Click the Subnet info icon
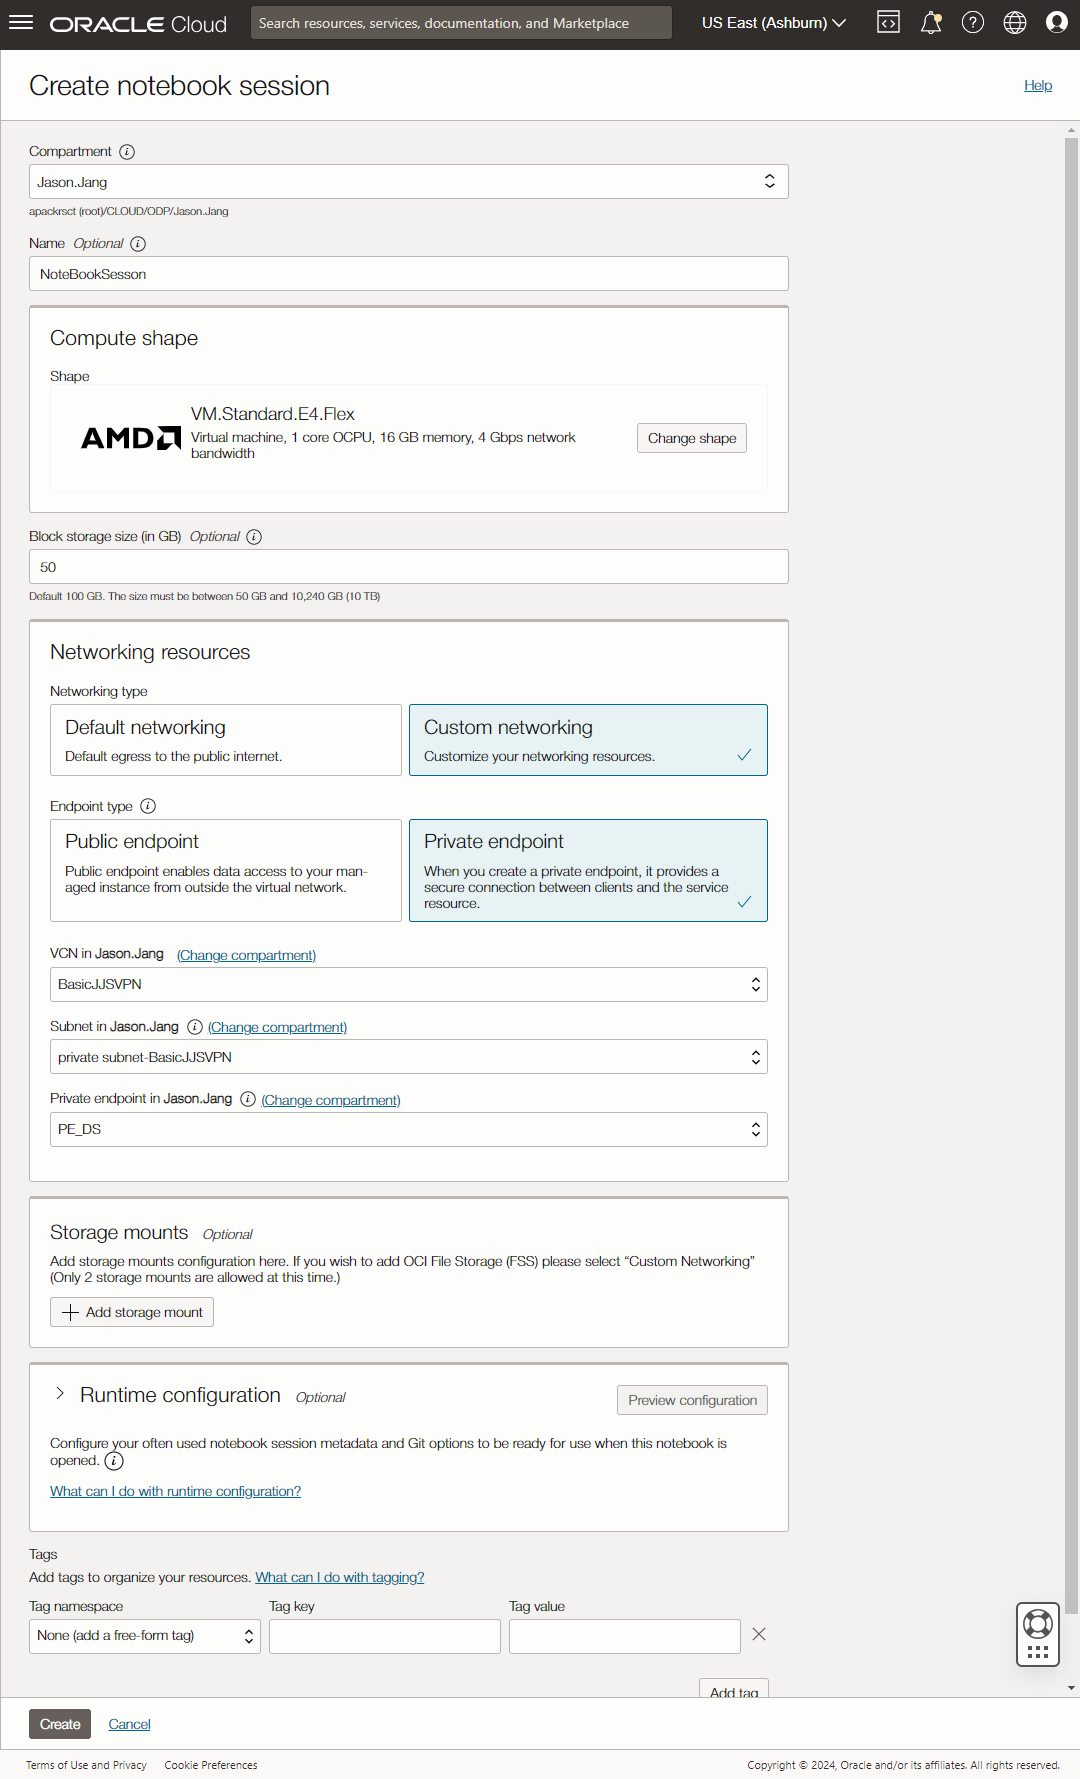This screenshot has width=1080, height=1779. click(195, 1027)
